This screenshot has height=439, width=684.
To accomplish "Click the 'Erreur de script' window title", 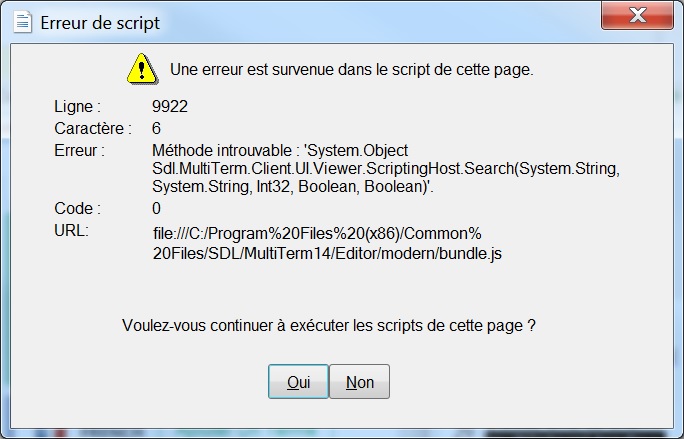I will click(x=100, y=23).
